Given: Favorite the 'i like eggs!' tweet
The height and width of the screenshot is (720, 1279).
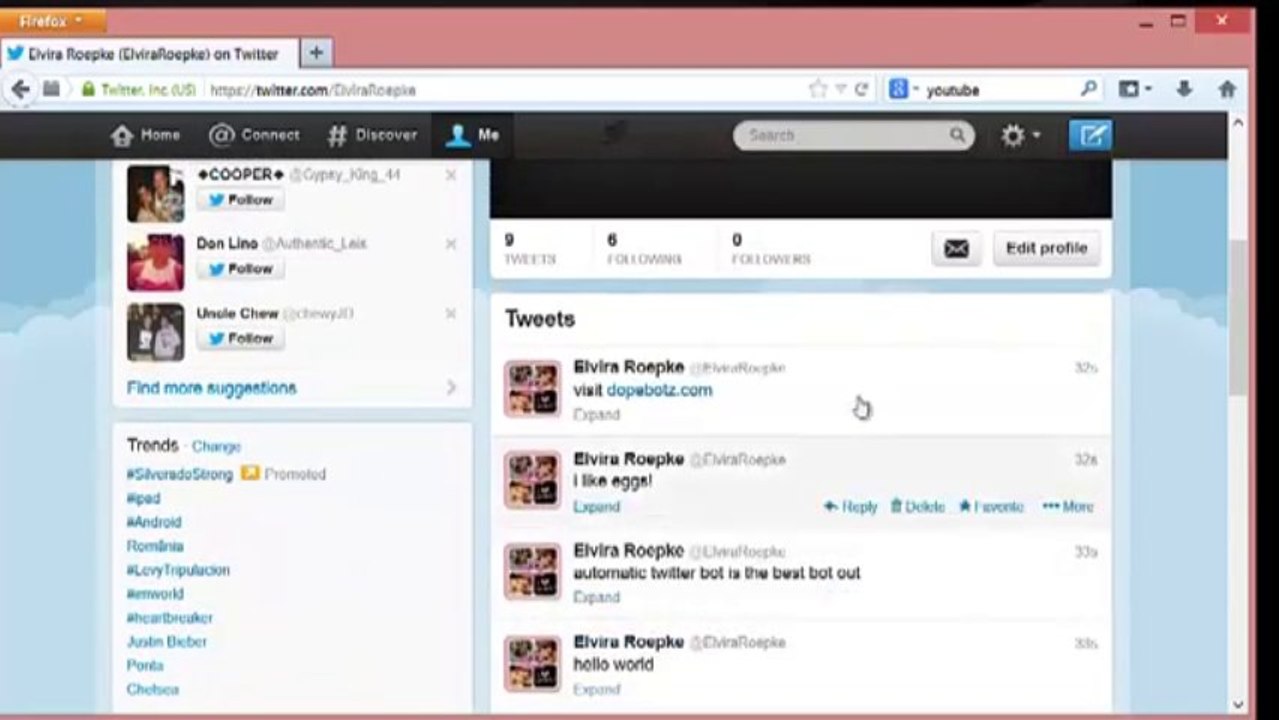Looking at the screenshot, I should [991, 507].
